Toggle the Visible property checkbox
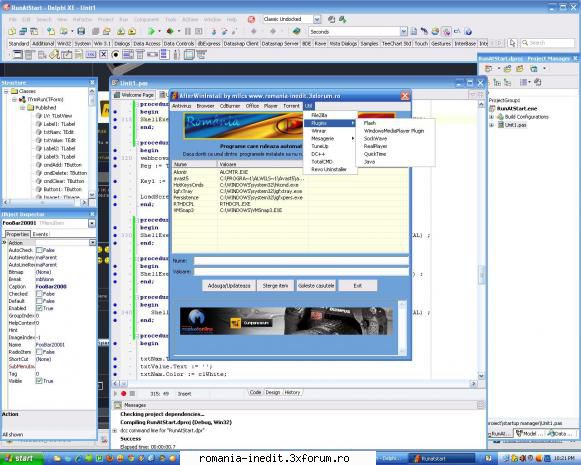581x465 pixels. click(x=39, y=381)
